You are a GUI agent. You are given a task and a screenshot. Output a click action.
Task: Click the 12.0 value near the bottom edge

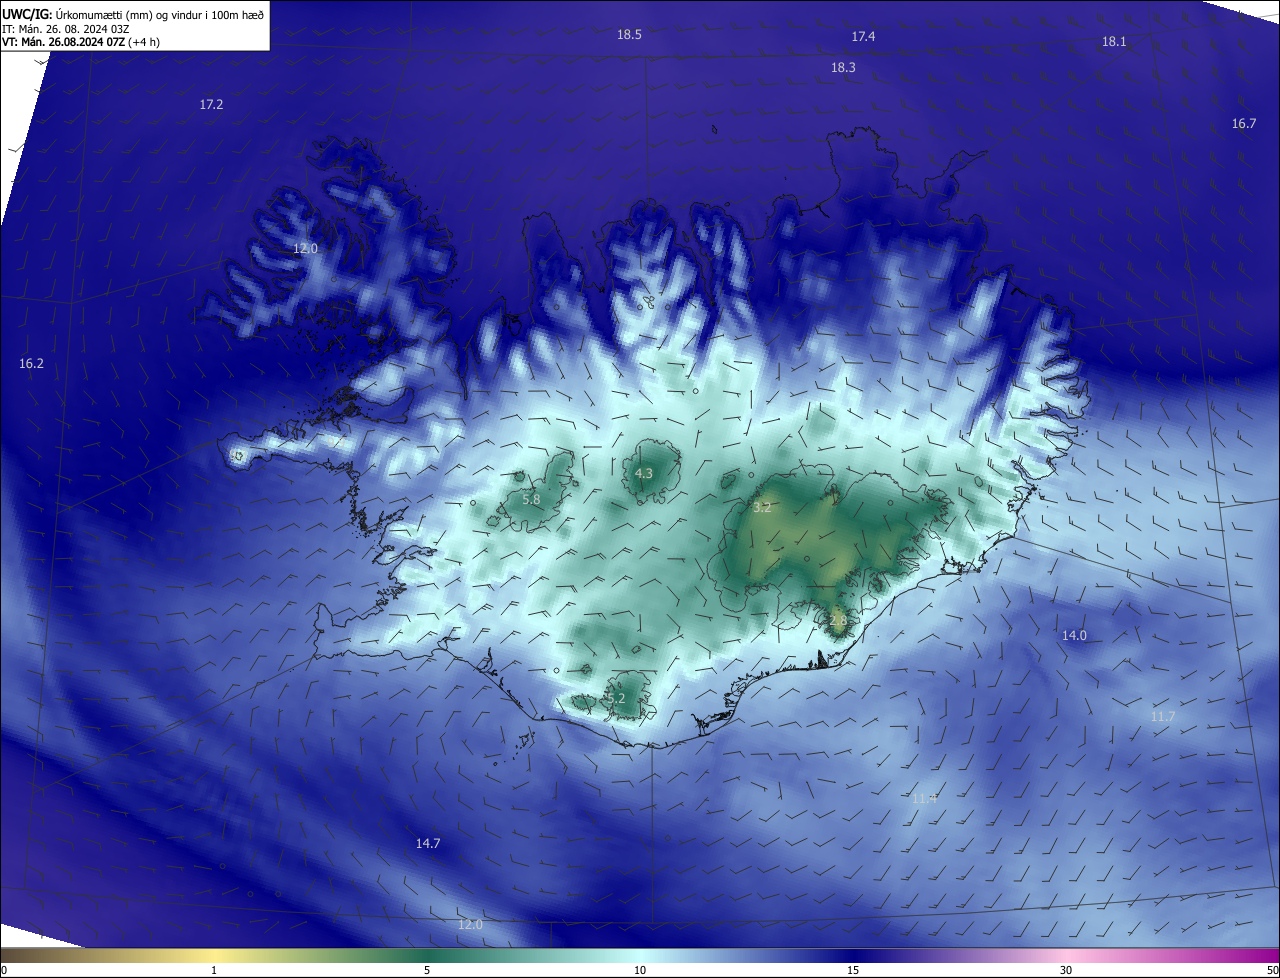470,925
